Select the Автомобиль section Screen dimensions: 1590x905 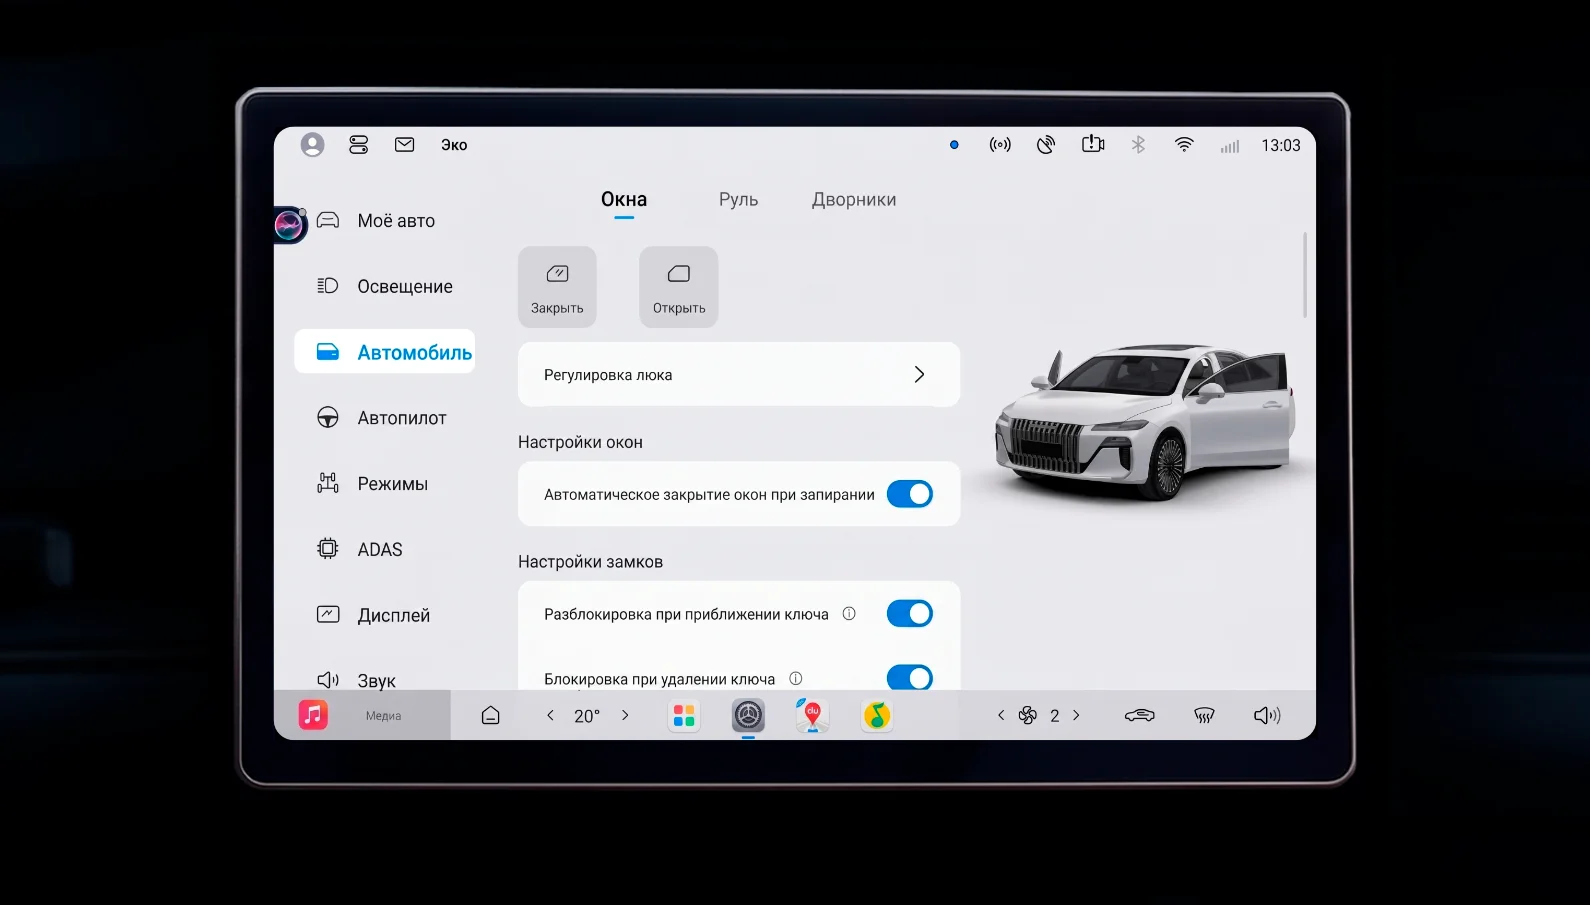click(x=385, y=352)
